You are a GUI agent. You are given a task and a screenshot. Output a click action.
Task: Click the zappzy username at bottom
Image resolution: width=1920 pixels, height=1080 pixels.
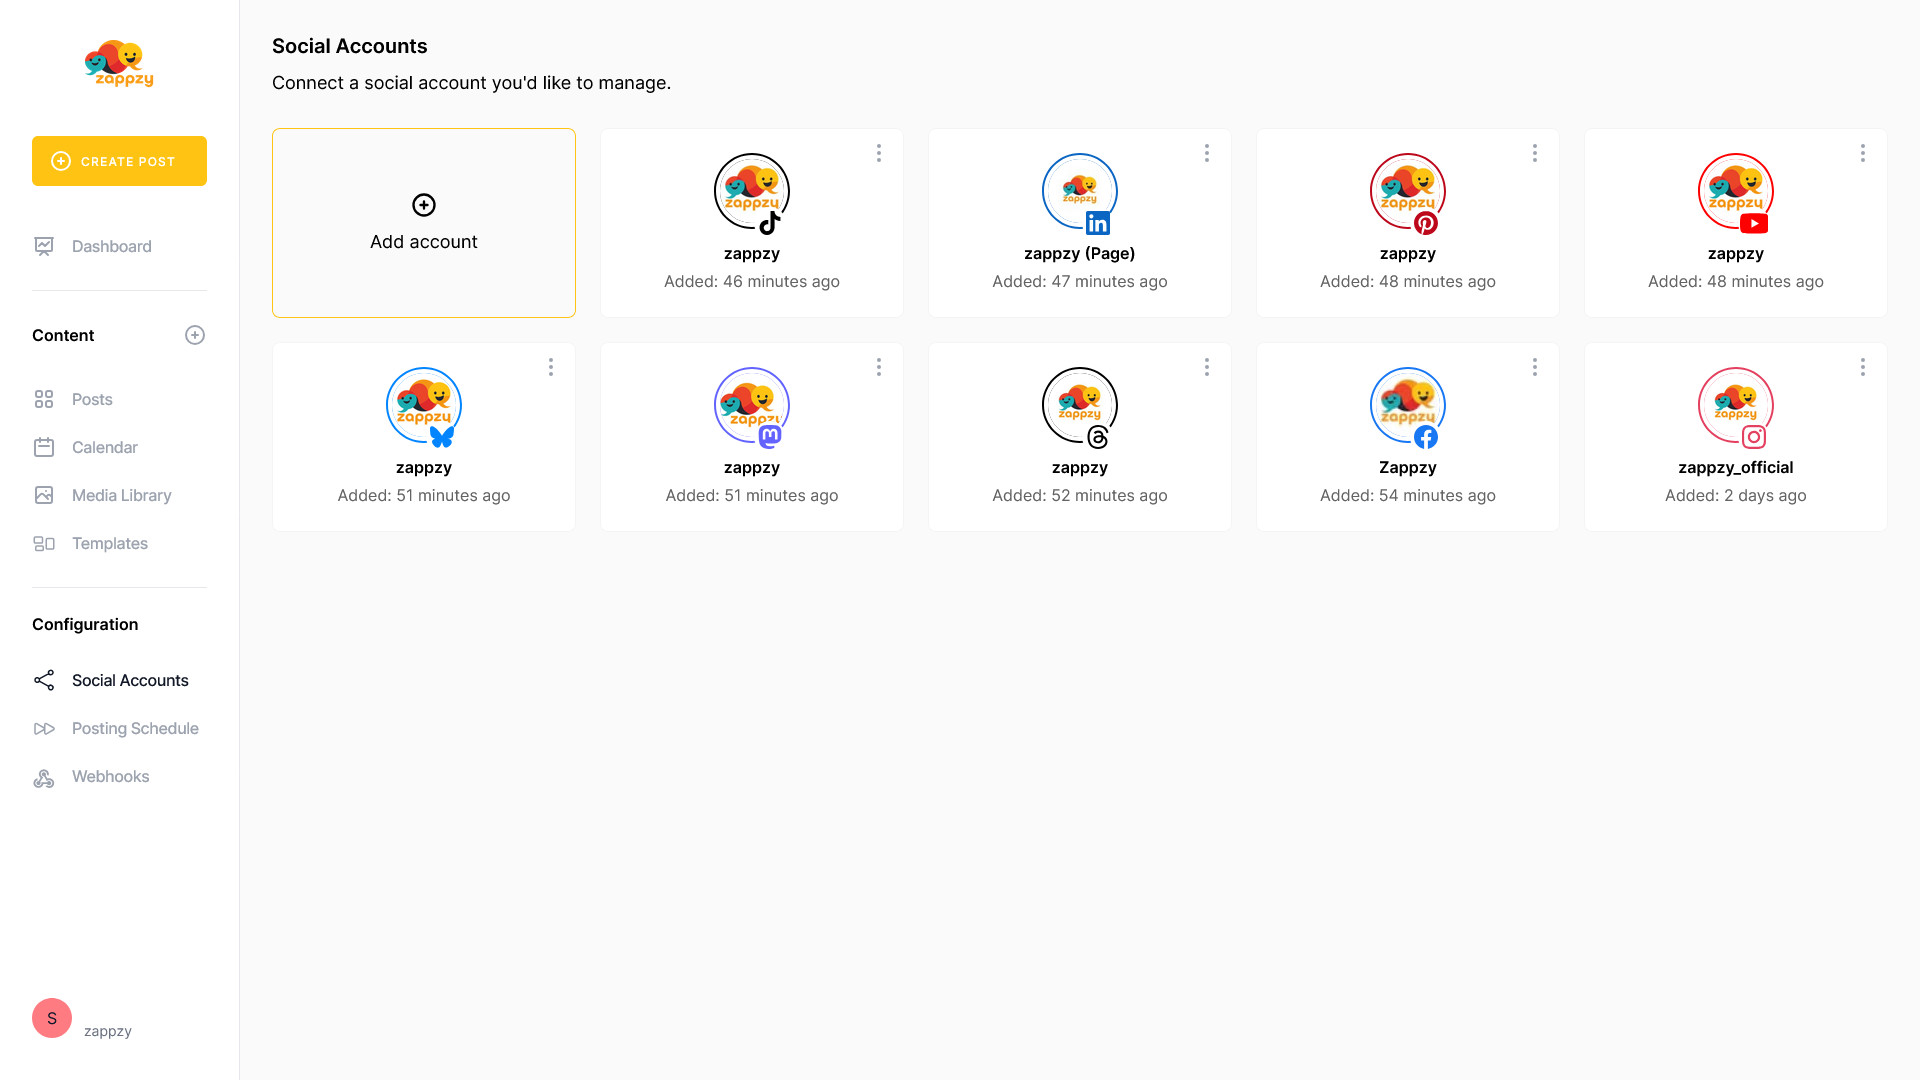coord(108,1031)
